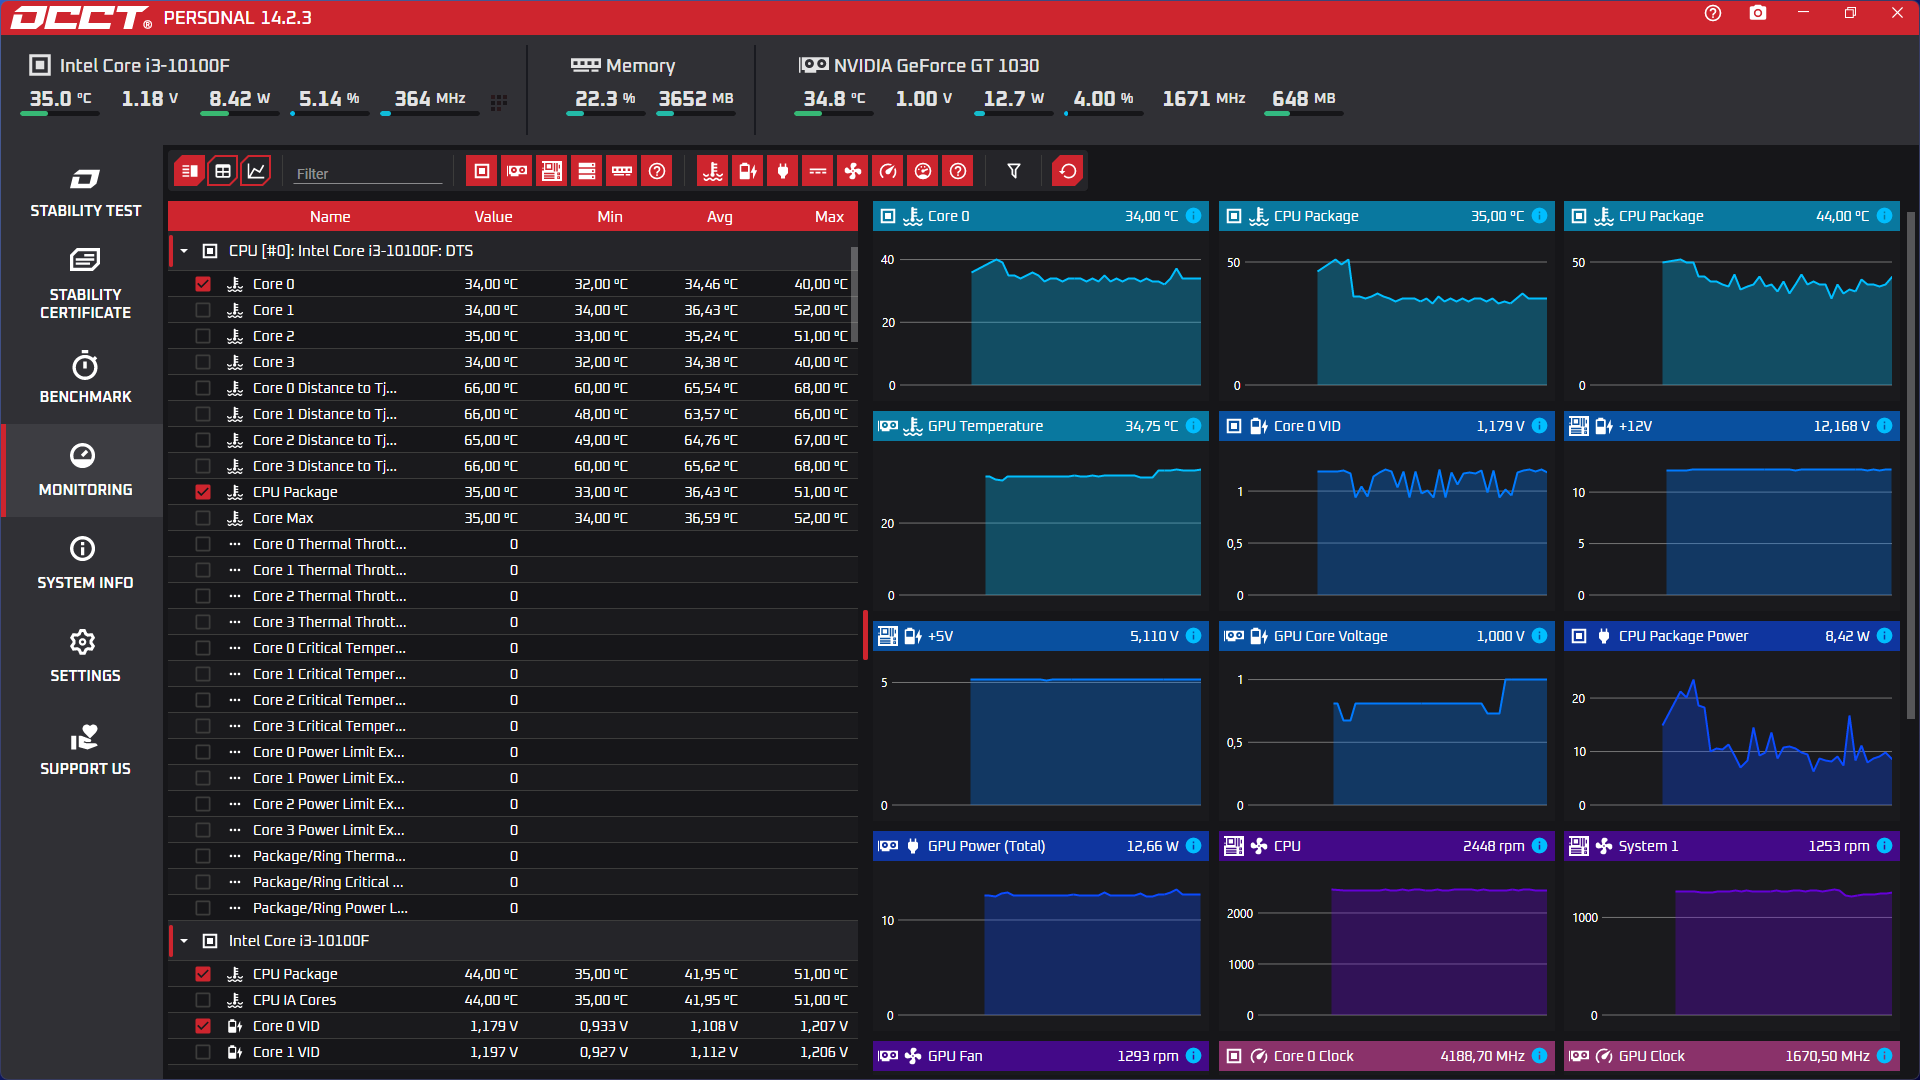Image resolution: width=1920 pixels, height=1080 pixels.
Task: Sort table by the Value column
Action: coord(493,217)
